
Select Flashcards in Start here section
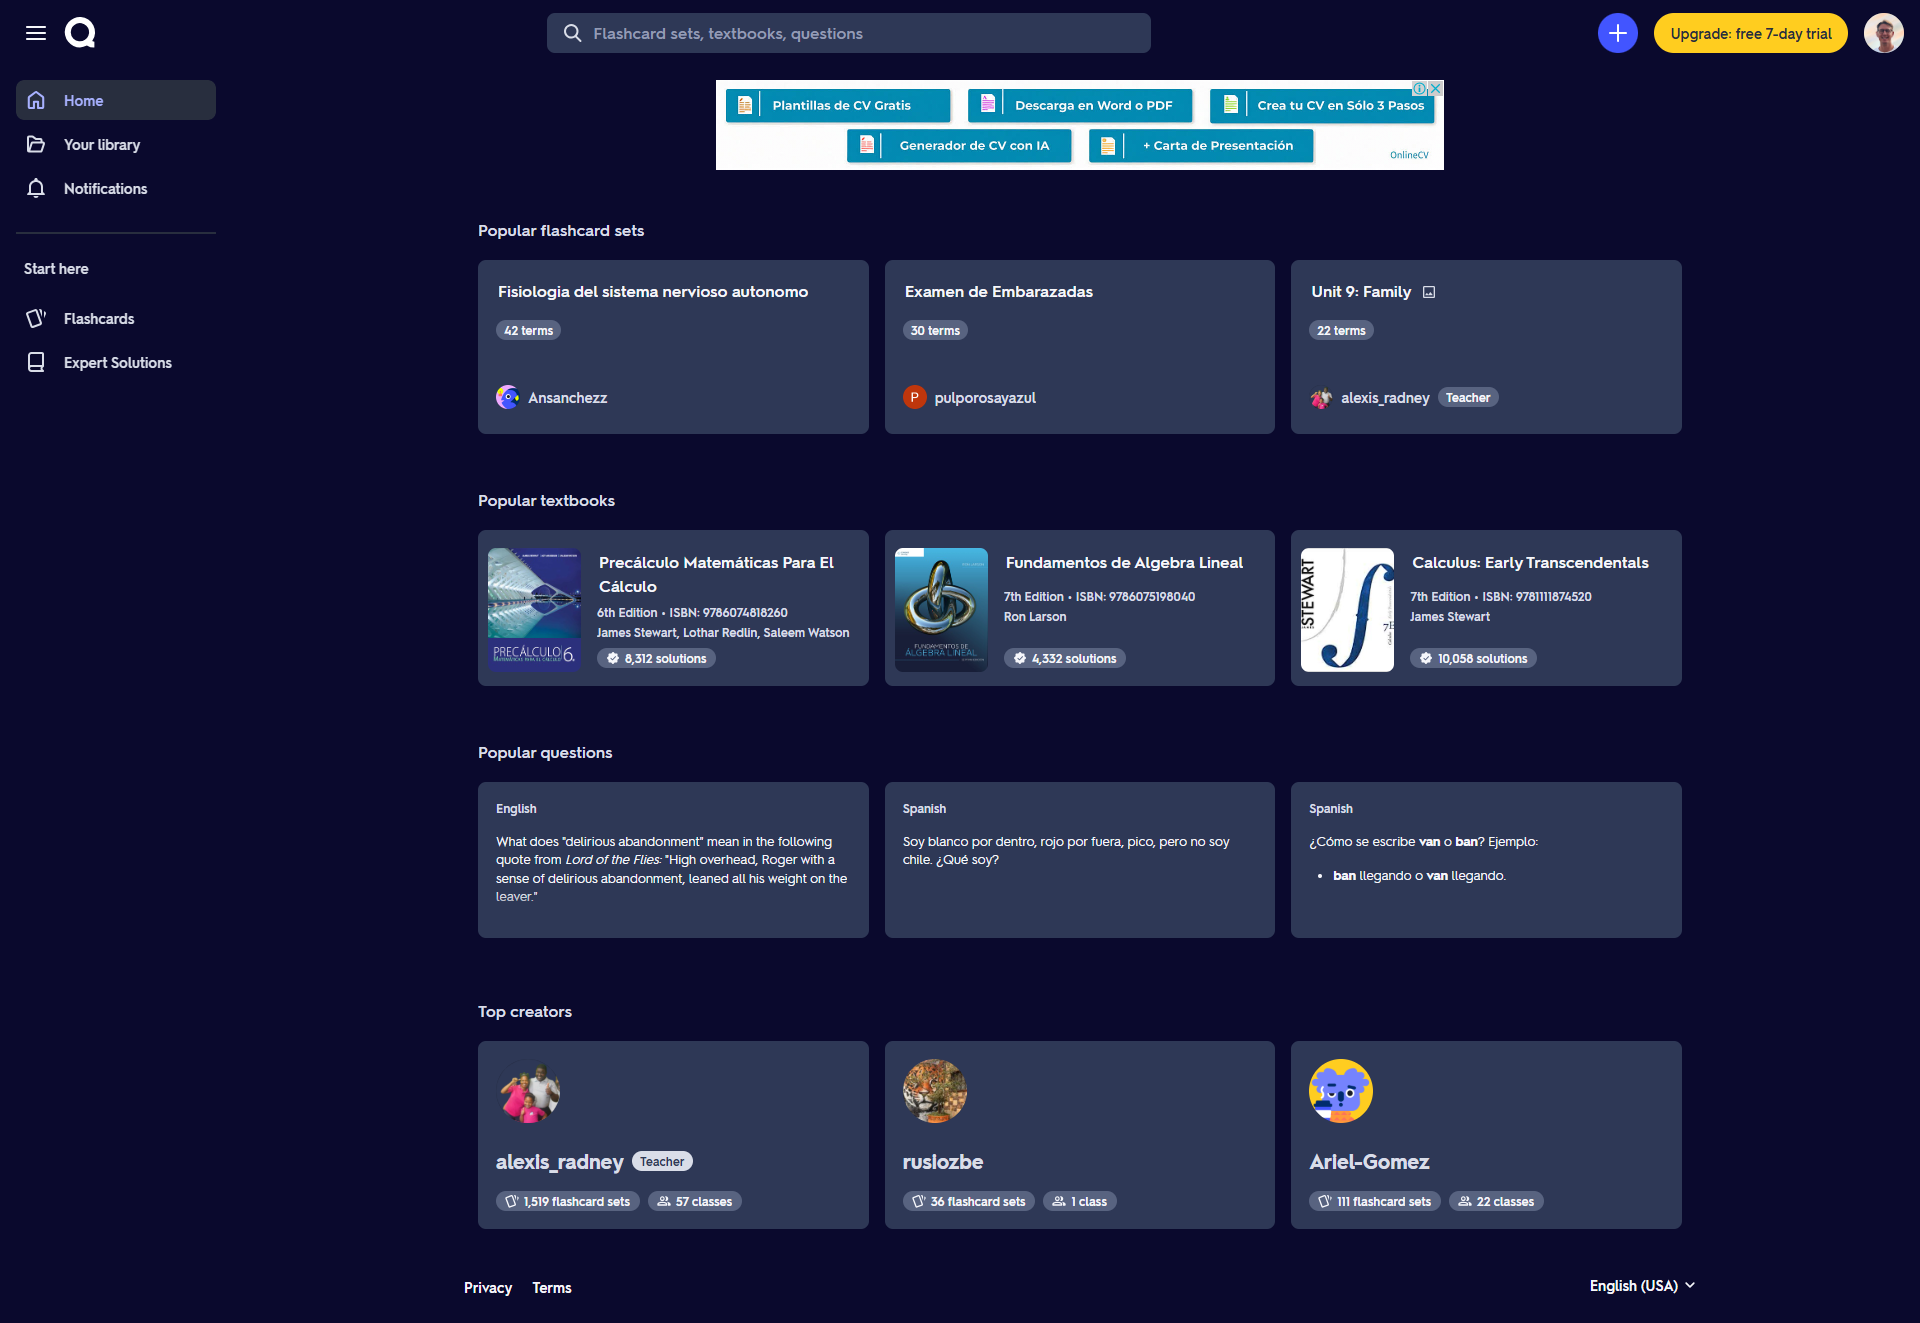click(x=98, y=319)
